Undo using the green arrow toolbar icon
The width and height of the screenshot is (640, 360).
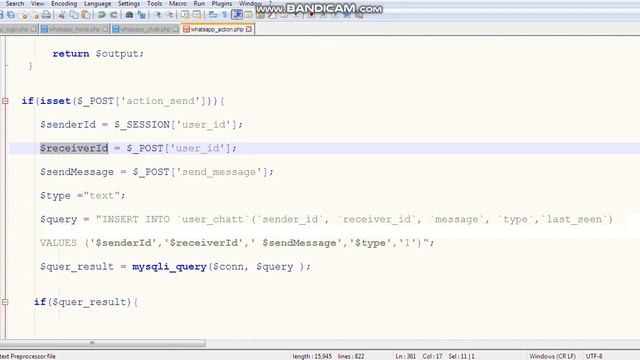(101, 15)
